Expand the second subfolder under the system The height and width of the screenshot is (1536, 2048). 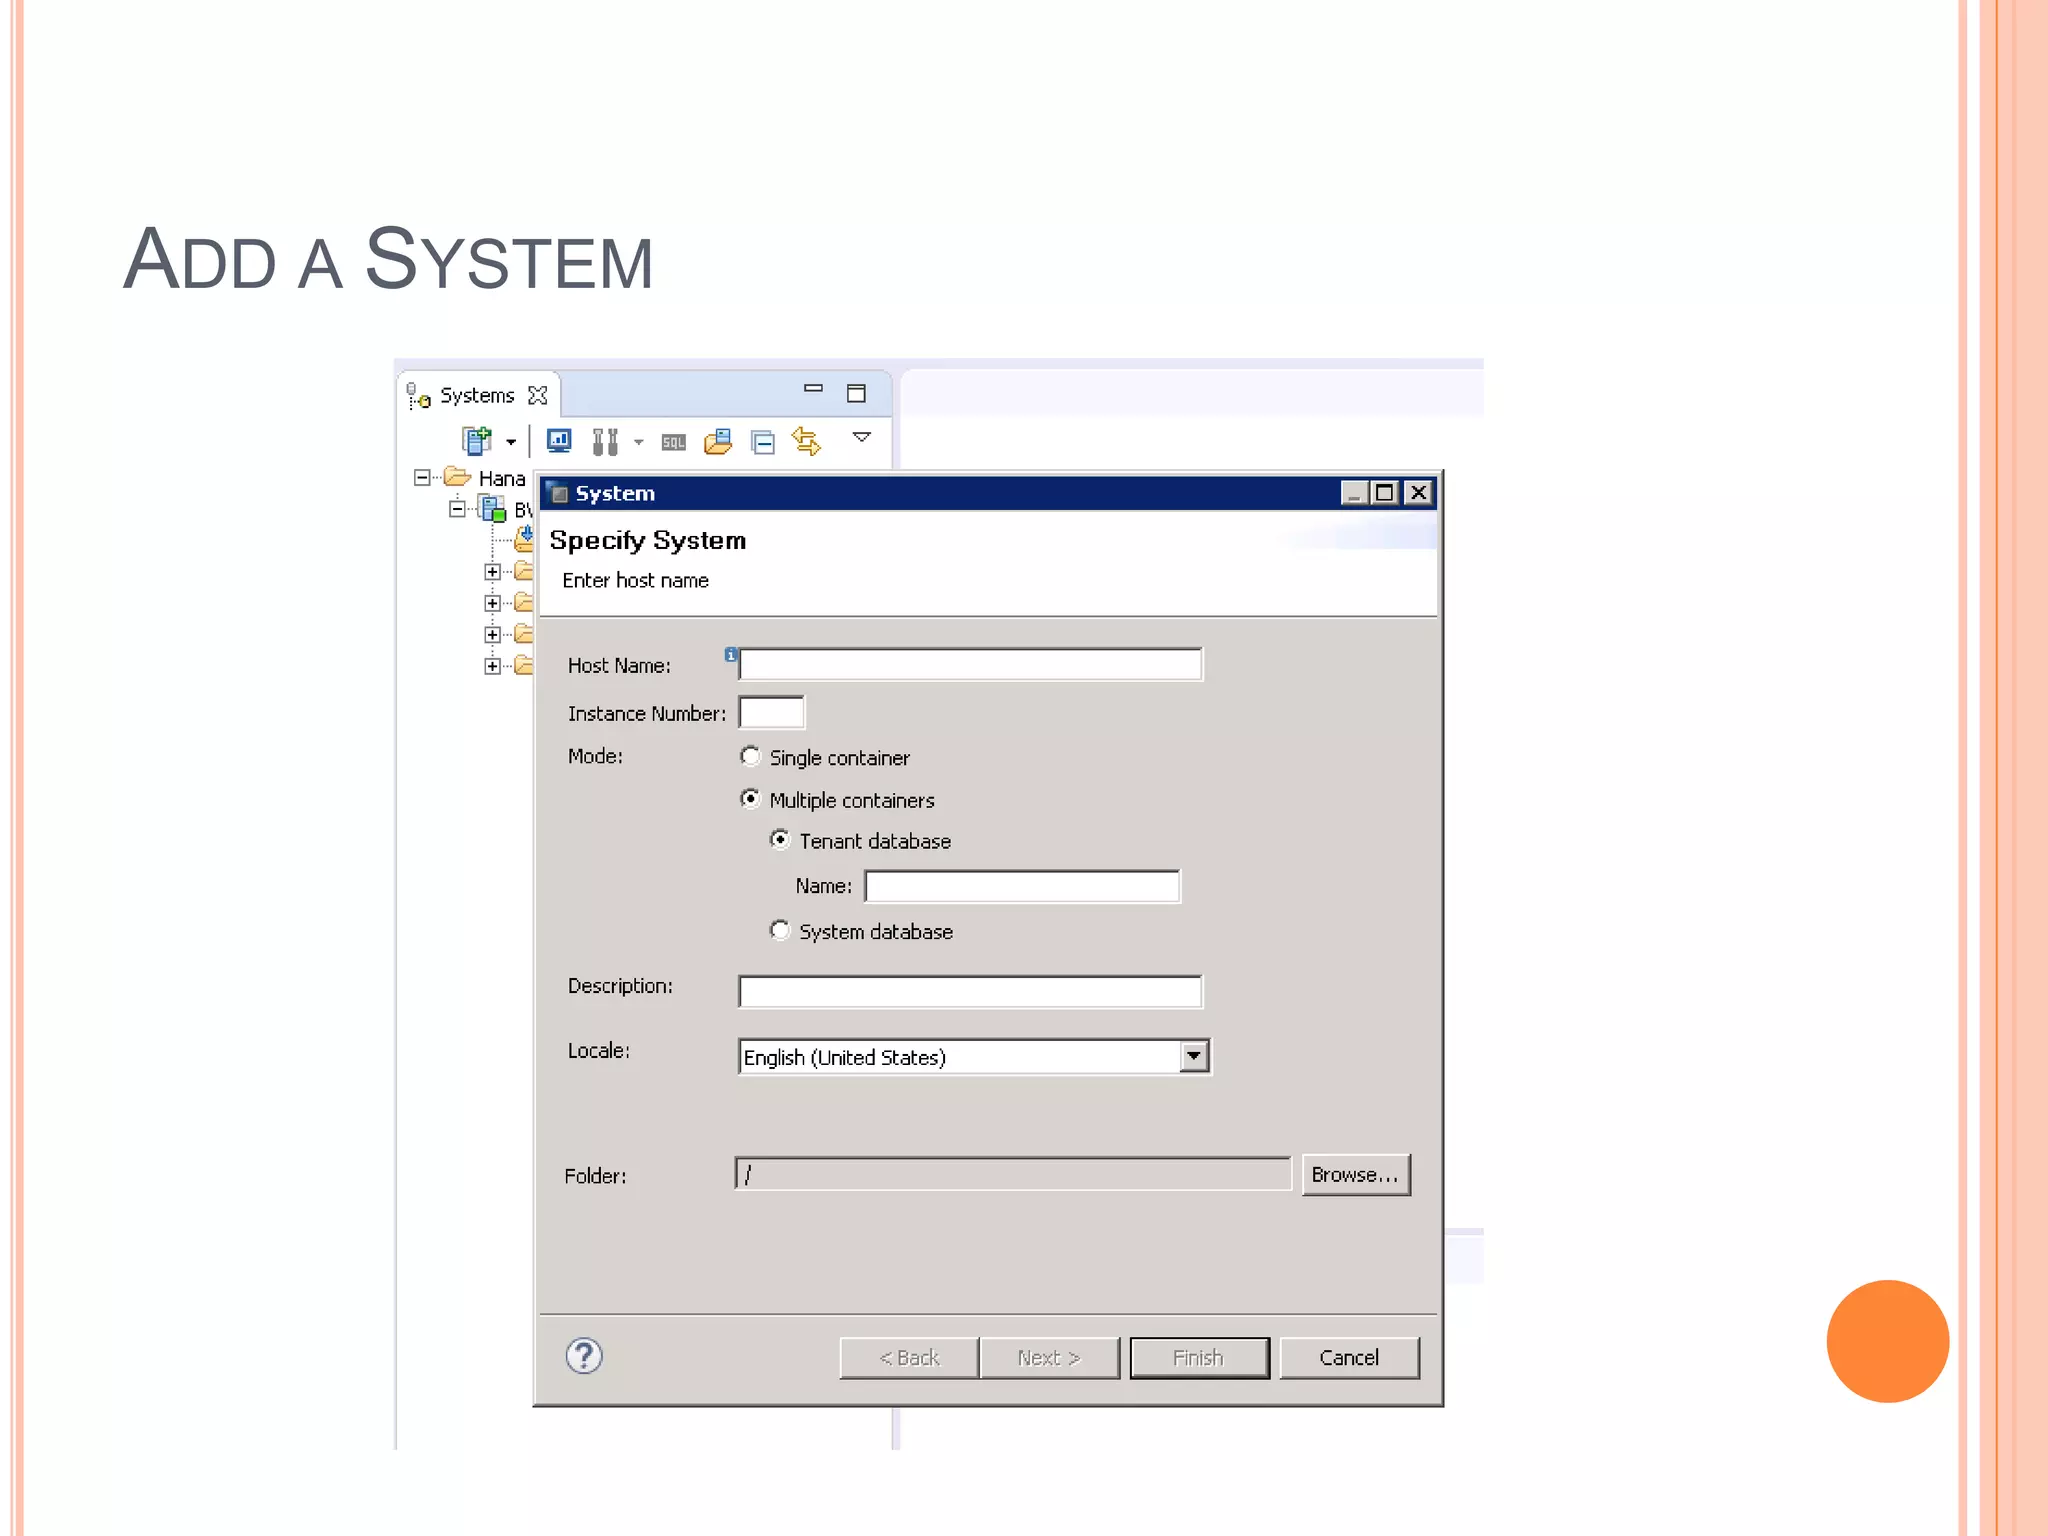(492, 603)
